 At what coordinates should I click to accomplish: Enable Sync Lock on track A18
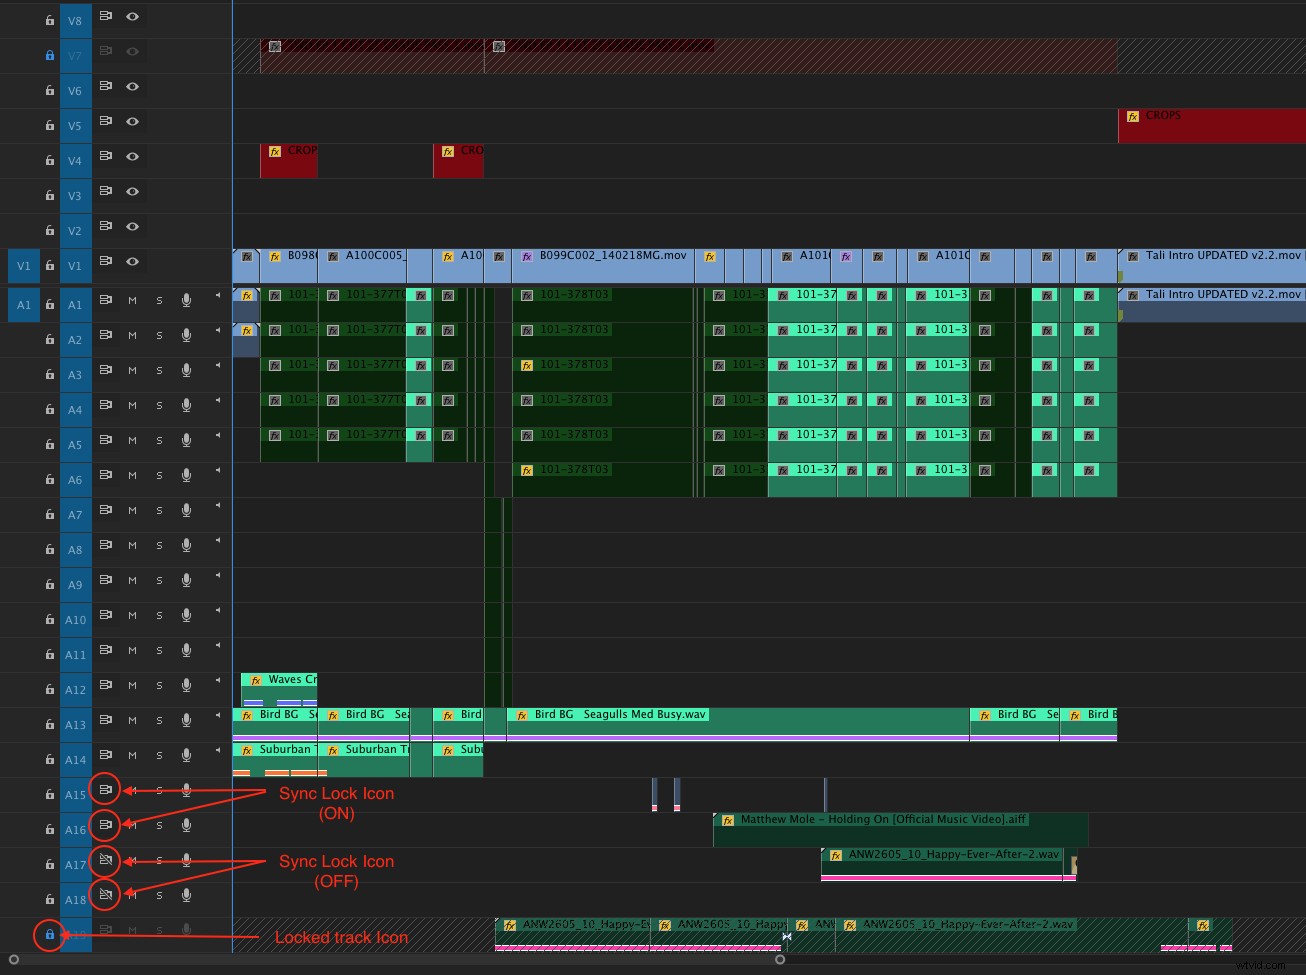[106, 895]
